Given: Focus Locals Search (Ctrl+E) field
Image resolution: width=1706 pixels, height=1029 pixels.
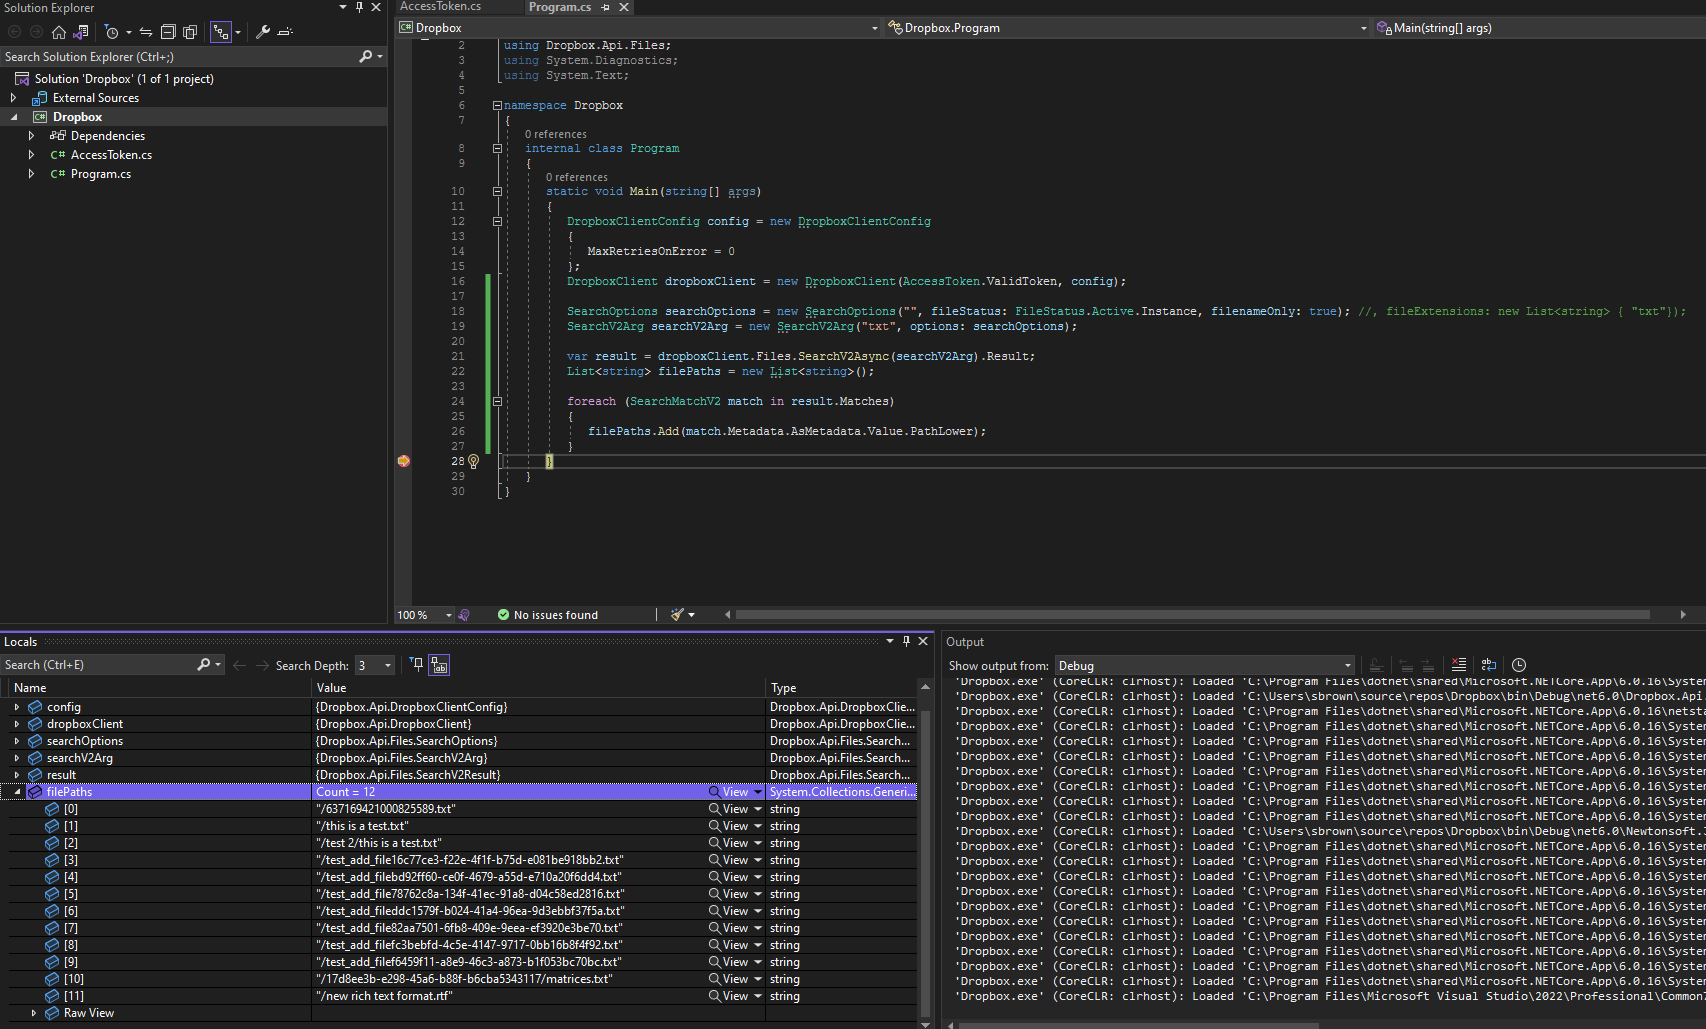Looking at the screenshot, I should click(x=98, y=665).
